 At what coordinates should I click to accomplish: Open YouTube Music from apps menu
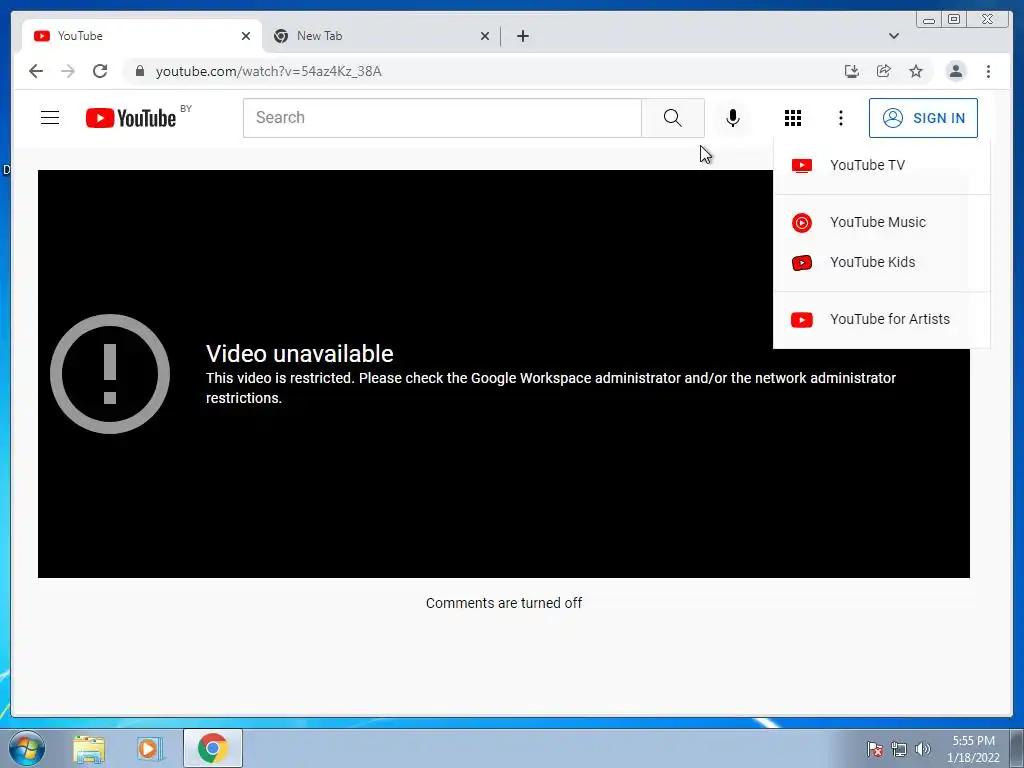pos(881,222)
